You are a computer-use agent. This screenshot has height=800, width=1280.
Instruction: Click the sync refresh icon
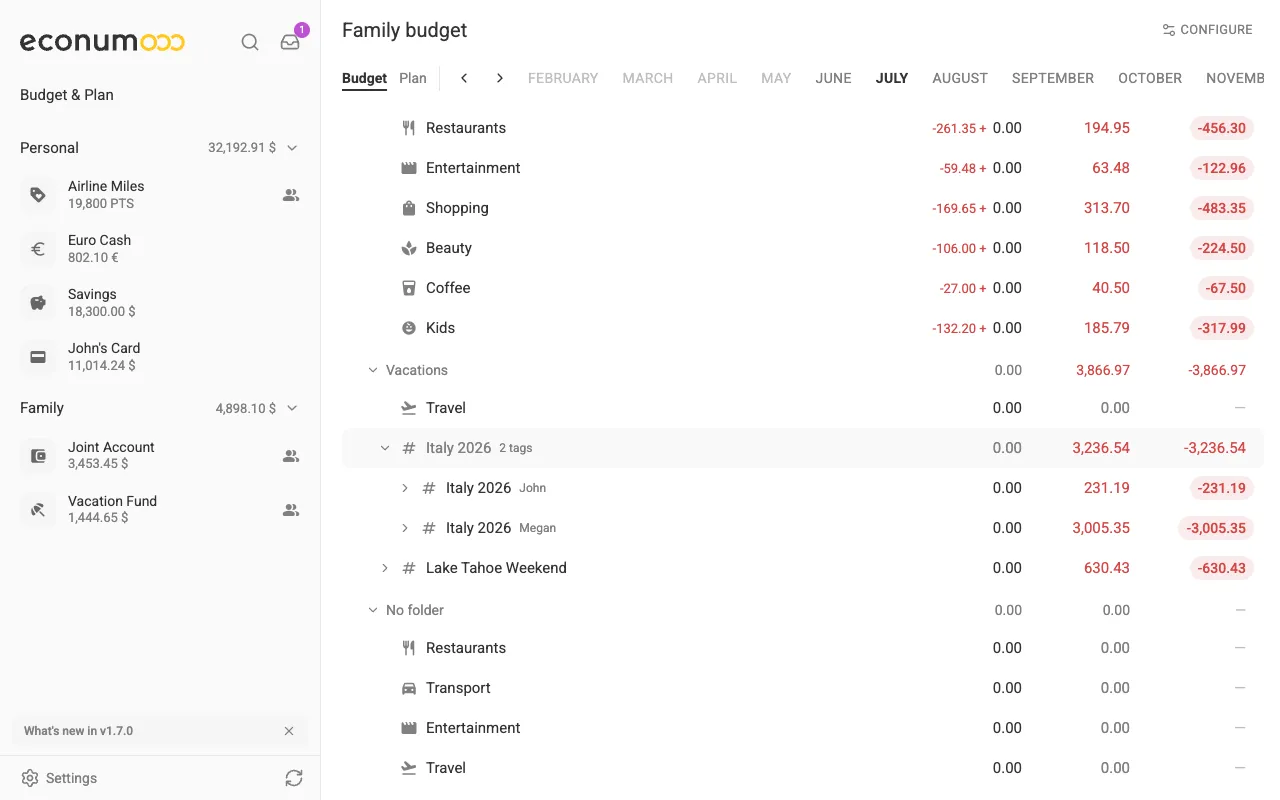[x=293, y=778]
